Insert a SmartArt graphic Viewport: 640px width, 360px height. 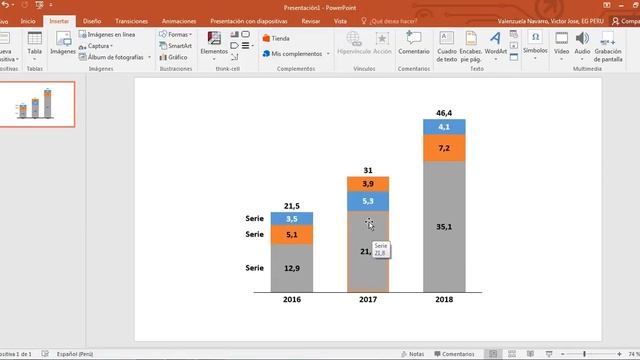click(x=176, y=46)
